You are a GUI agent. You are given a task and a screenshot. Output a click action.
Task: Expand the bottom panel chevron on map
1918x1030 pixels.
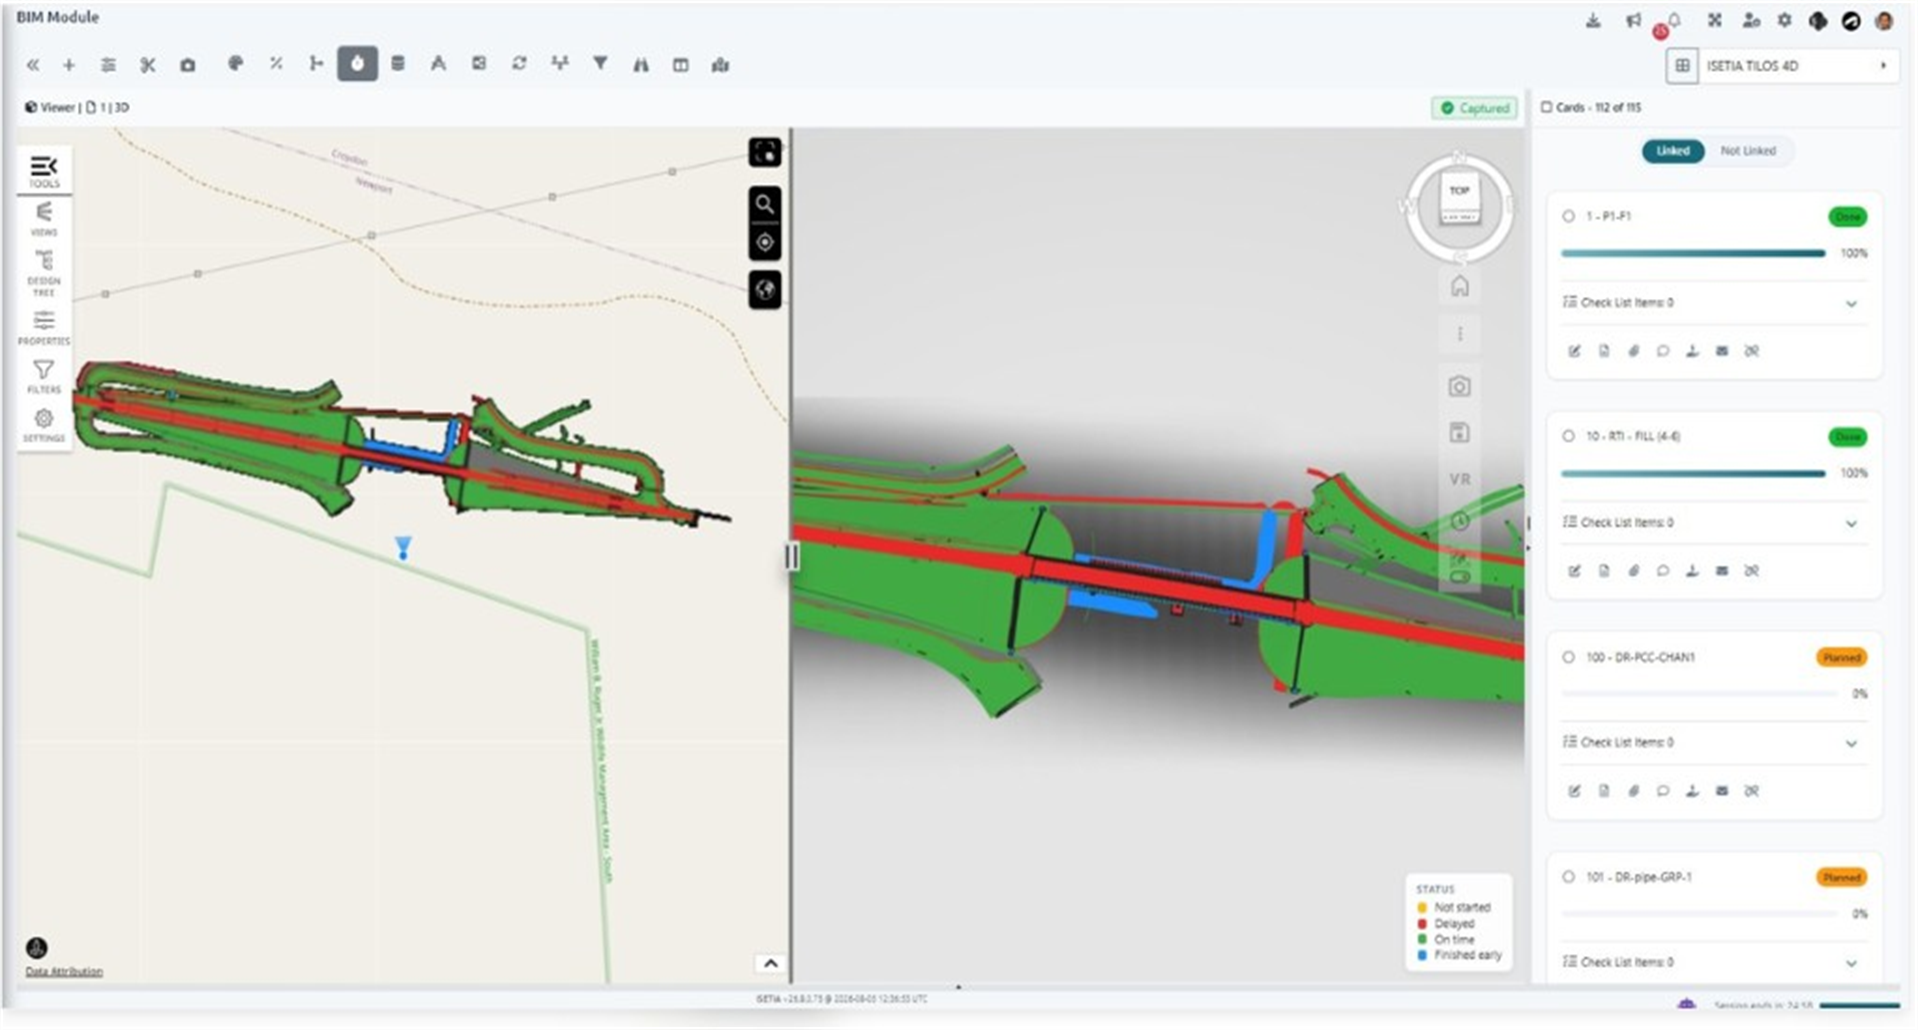click(770, 963)
